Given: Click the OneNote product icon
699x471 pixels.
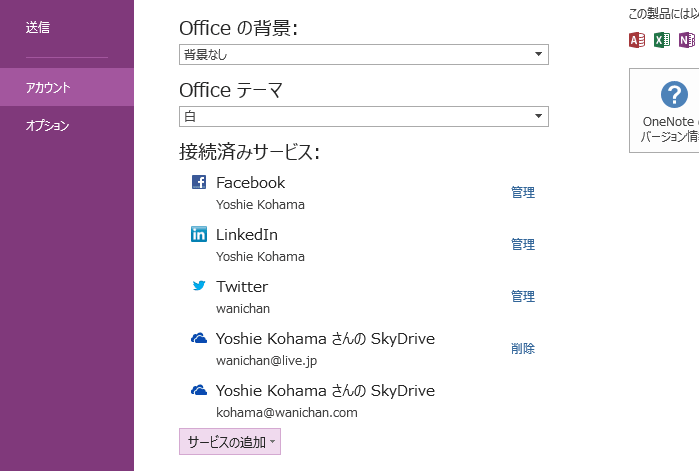Looking at the screenshot, I should pos(687,40).
